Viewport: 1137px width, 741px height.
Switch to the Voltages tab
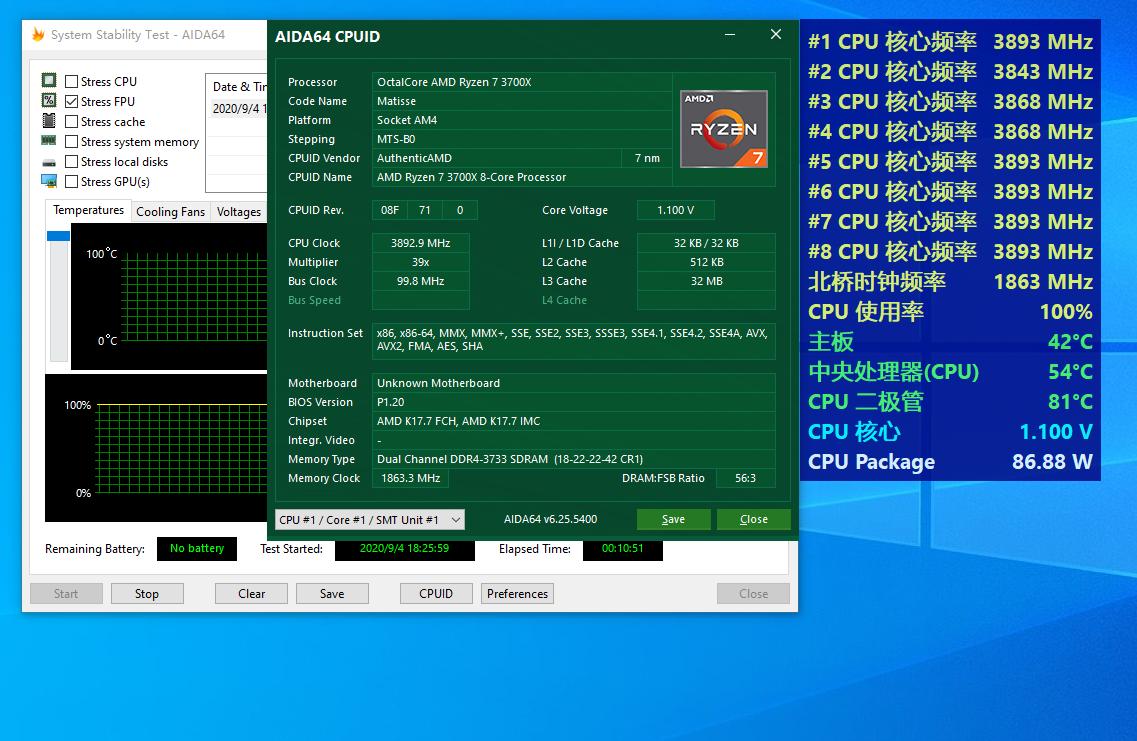[238, 211]
